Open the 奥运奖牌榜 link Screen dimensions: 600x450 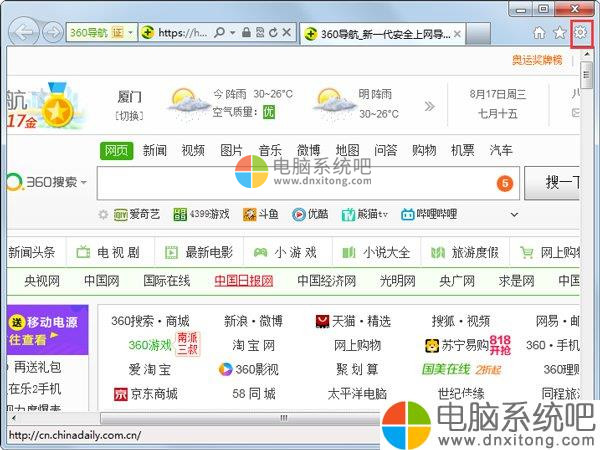pyautogui.click(x=537, y=60)
